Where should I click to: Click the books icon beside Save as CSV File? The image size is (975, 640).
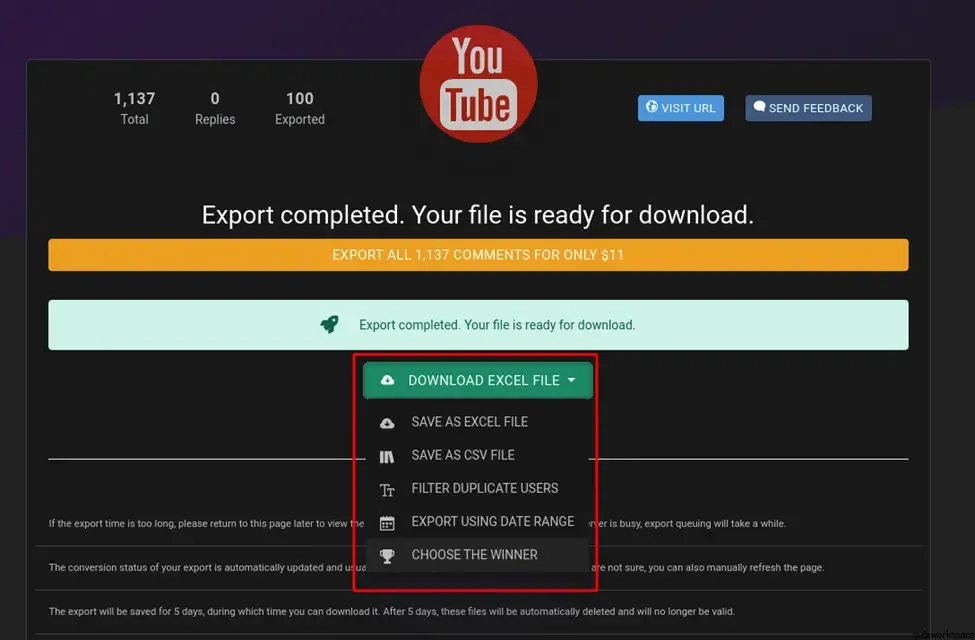(387, 457)
